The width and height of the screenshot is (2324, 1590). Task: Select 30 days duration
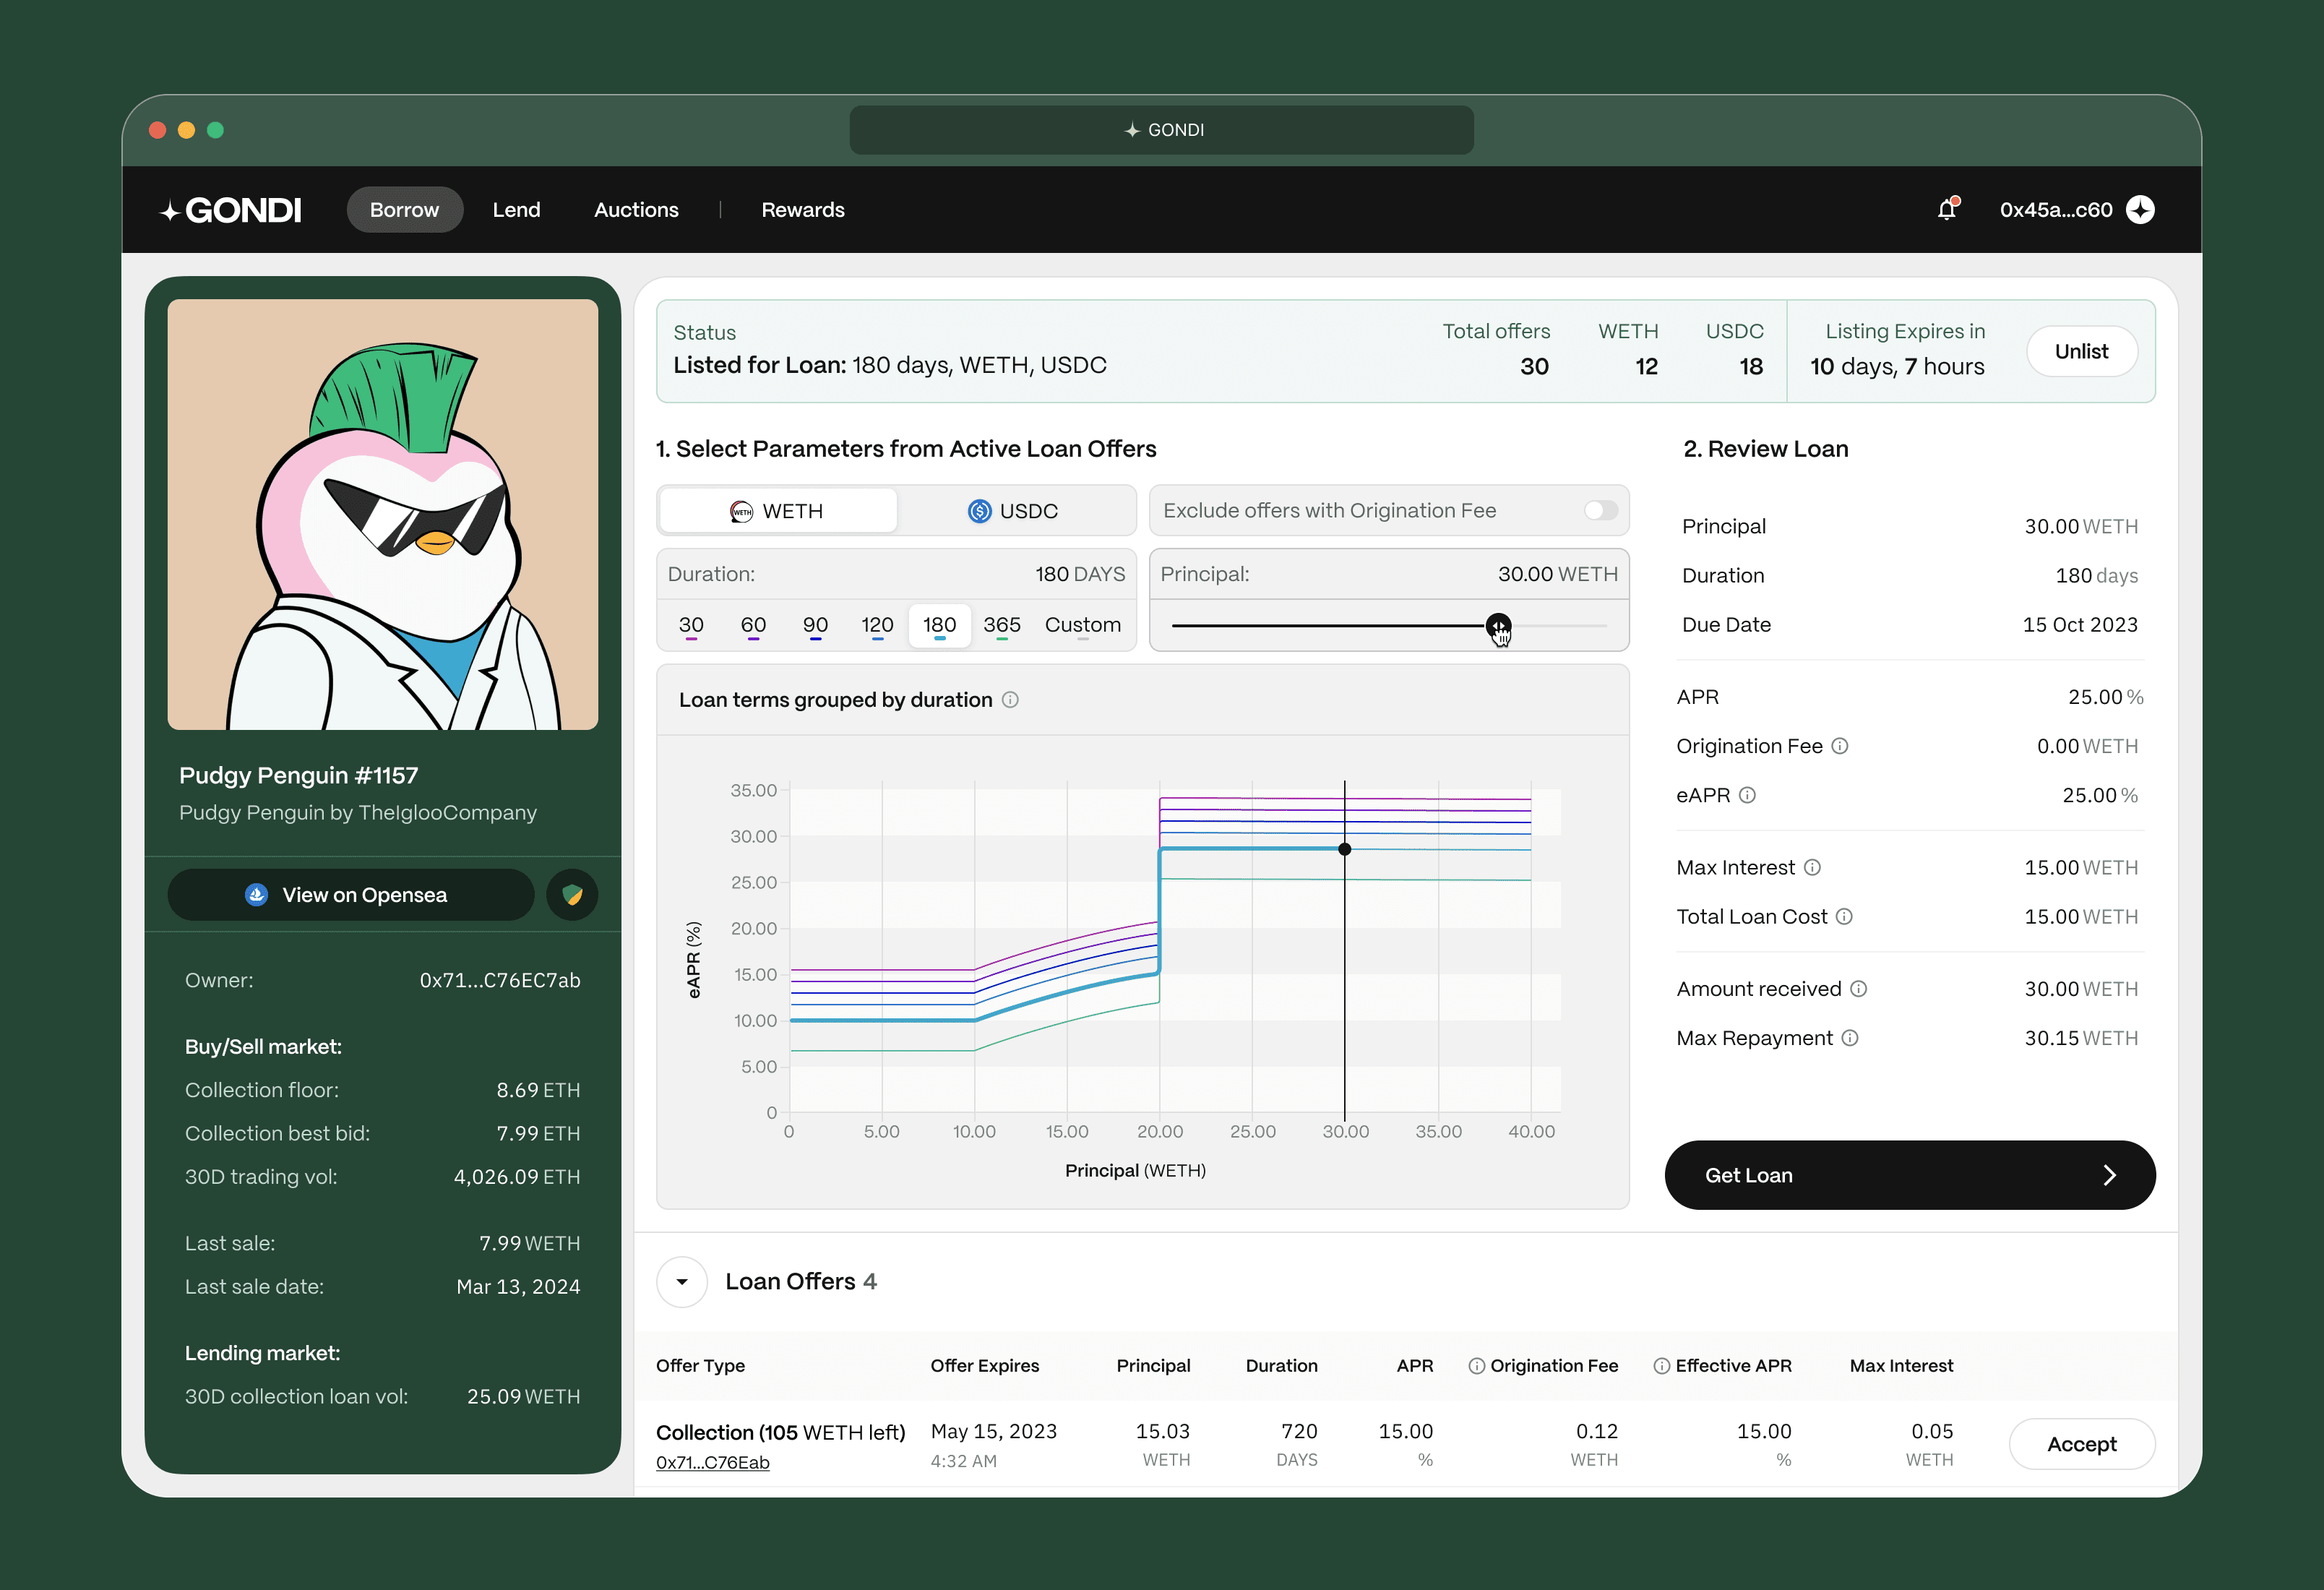(691, 626)
